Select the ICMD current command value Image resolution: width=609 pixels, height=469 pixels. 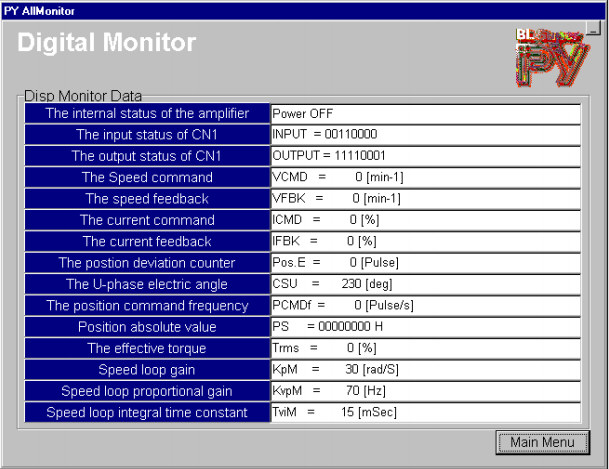coord(425,220)
